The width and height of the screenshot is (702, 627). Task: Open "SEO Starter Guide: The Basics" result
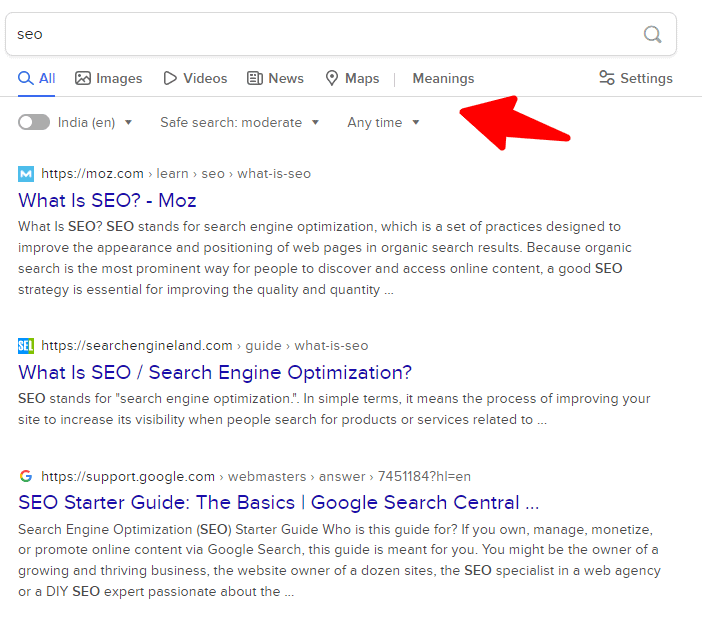pyautogui.click(x=278, y=502)
